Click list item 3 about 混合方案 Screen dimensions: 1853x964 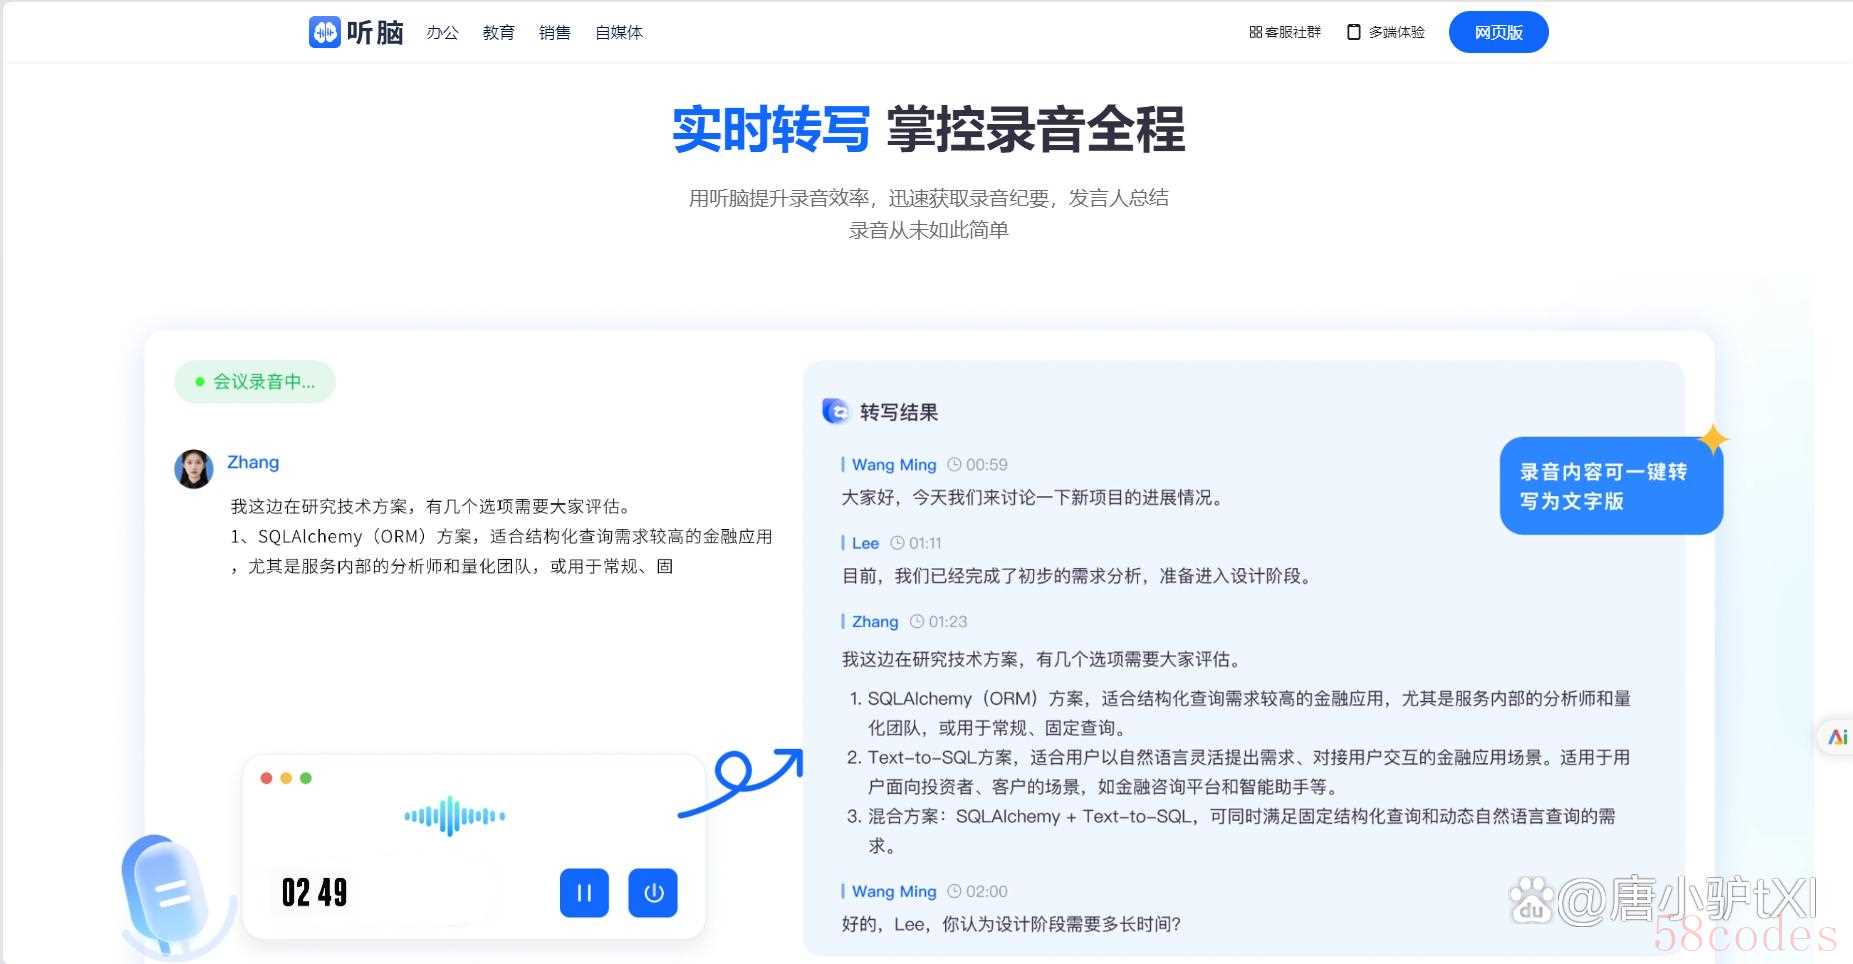click(1231, 831)
